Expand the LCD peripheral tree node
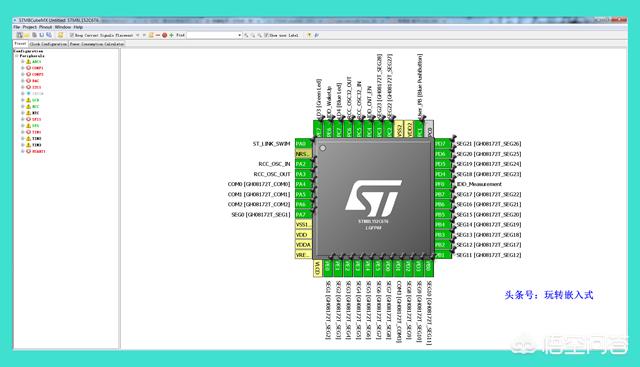The width and height of the screenshot is (640, 367). [23, 100]
